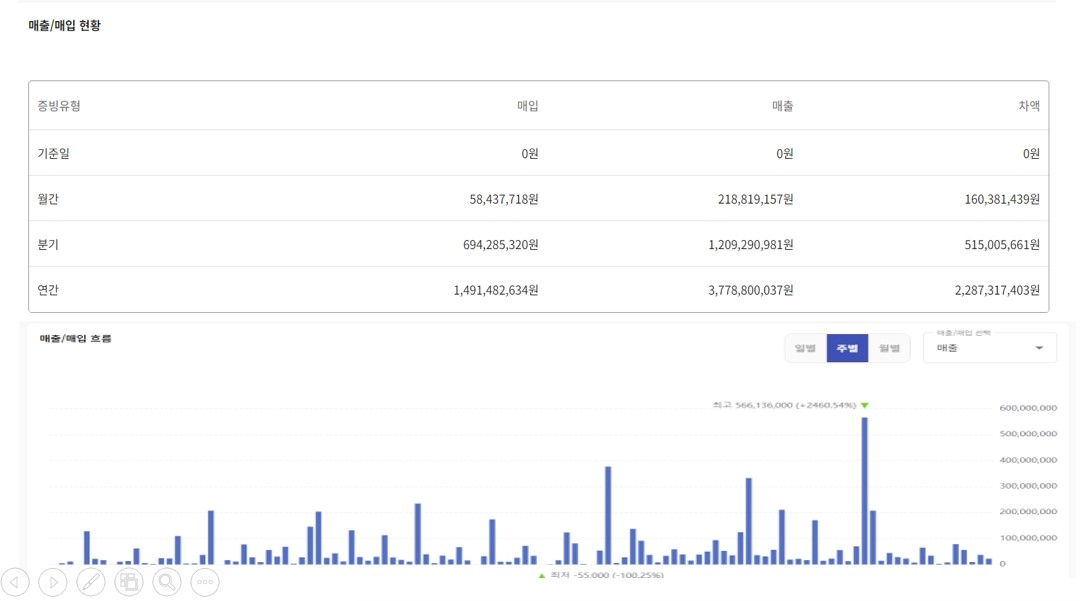Click the 증빙유형 column header
Image resolution: width=1081 pixels, height=601 pixels.
click(x=59, y=106)
